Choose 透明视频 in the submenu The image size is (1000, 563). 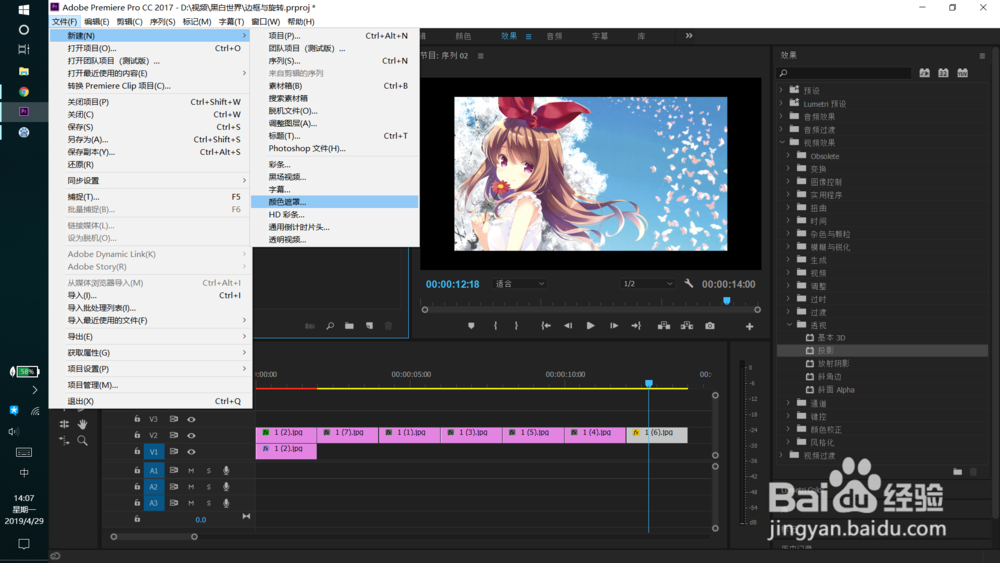pyautogui.click(x=335, y=239)
